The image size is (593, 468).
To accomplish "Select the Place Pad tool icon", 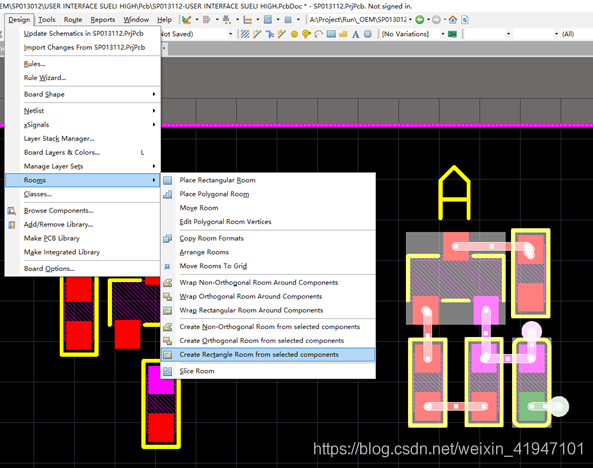I will point(294,34).
